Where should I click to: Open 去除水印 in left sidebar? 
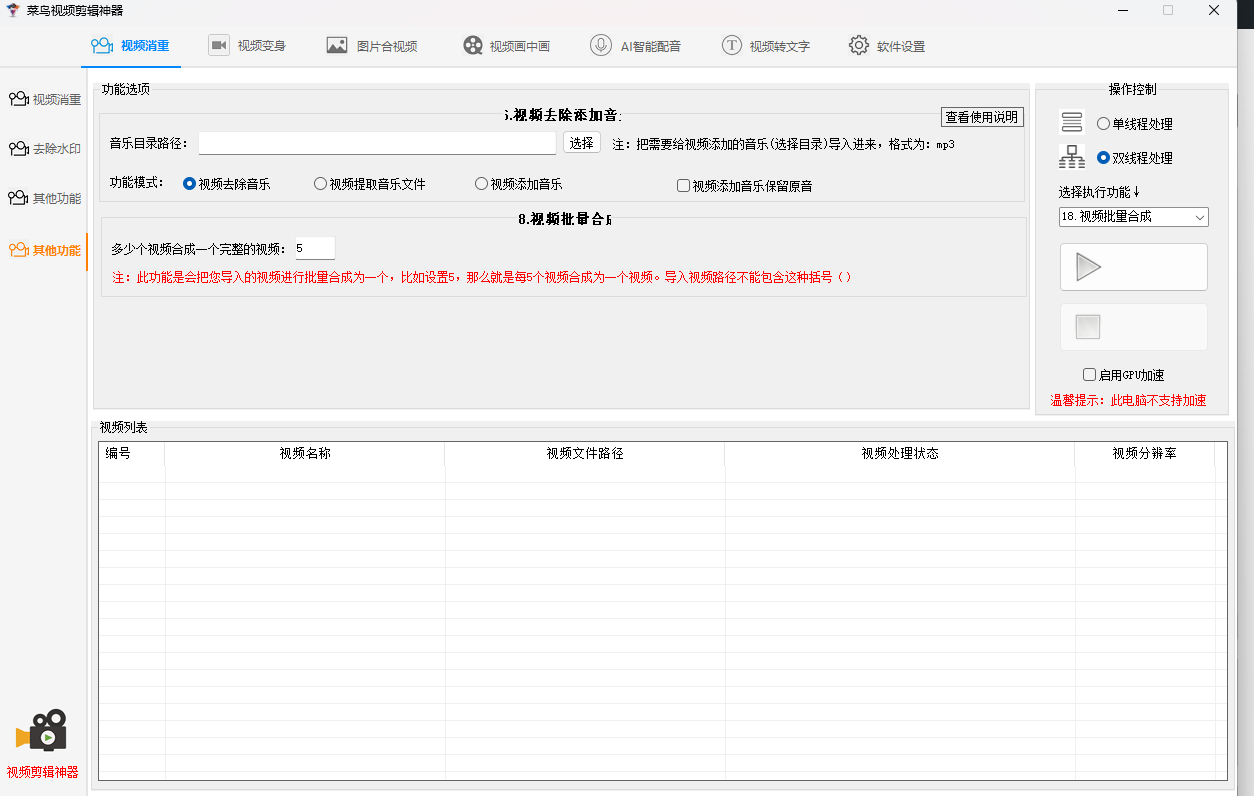[x=45, y=149]
